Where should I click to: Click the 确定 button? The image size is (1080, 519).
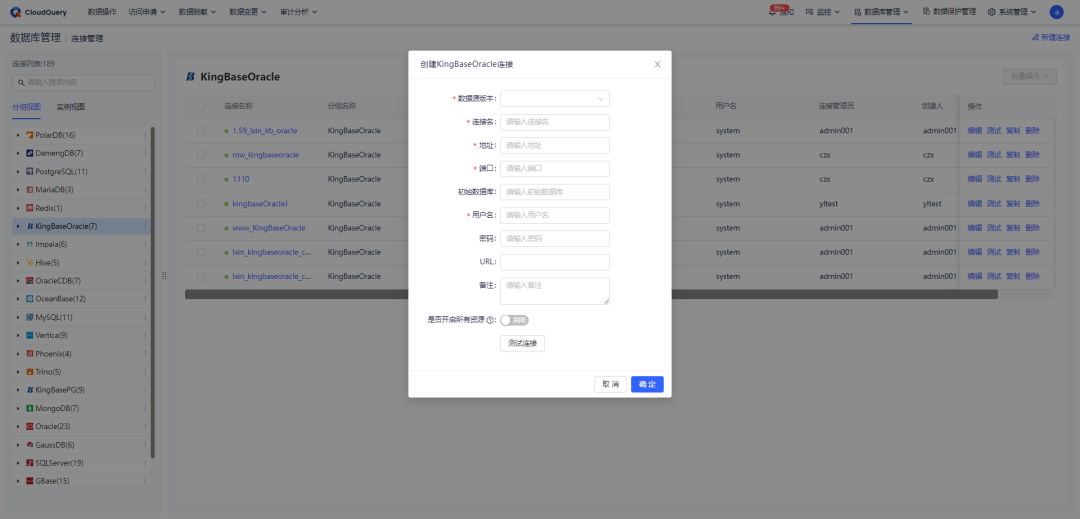[x=647, y=384]
